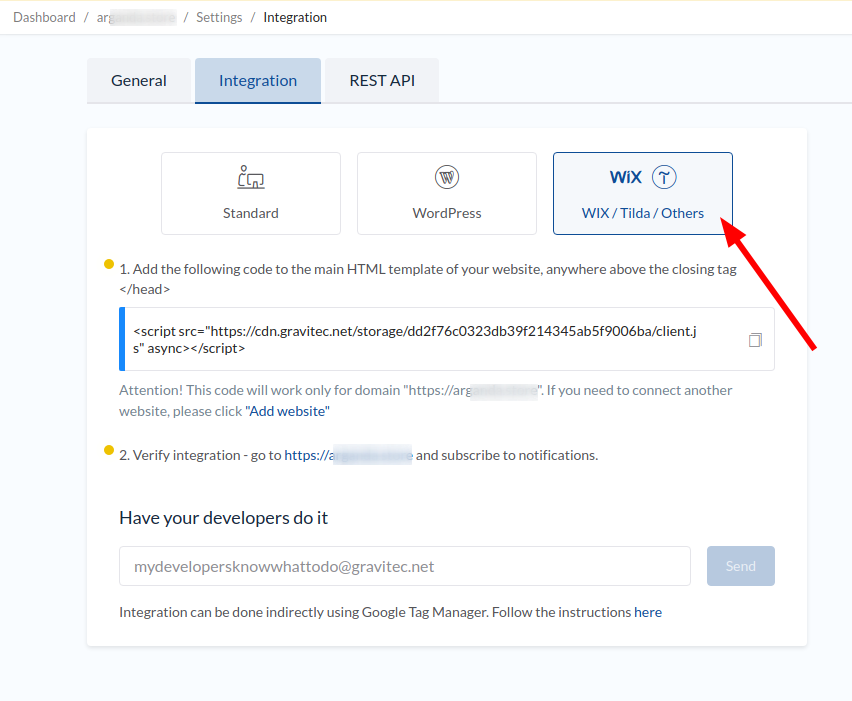The height and width of the screenshot is (701, 852).
Task: Click the Send button
Action: [741, 566]
